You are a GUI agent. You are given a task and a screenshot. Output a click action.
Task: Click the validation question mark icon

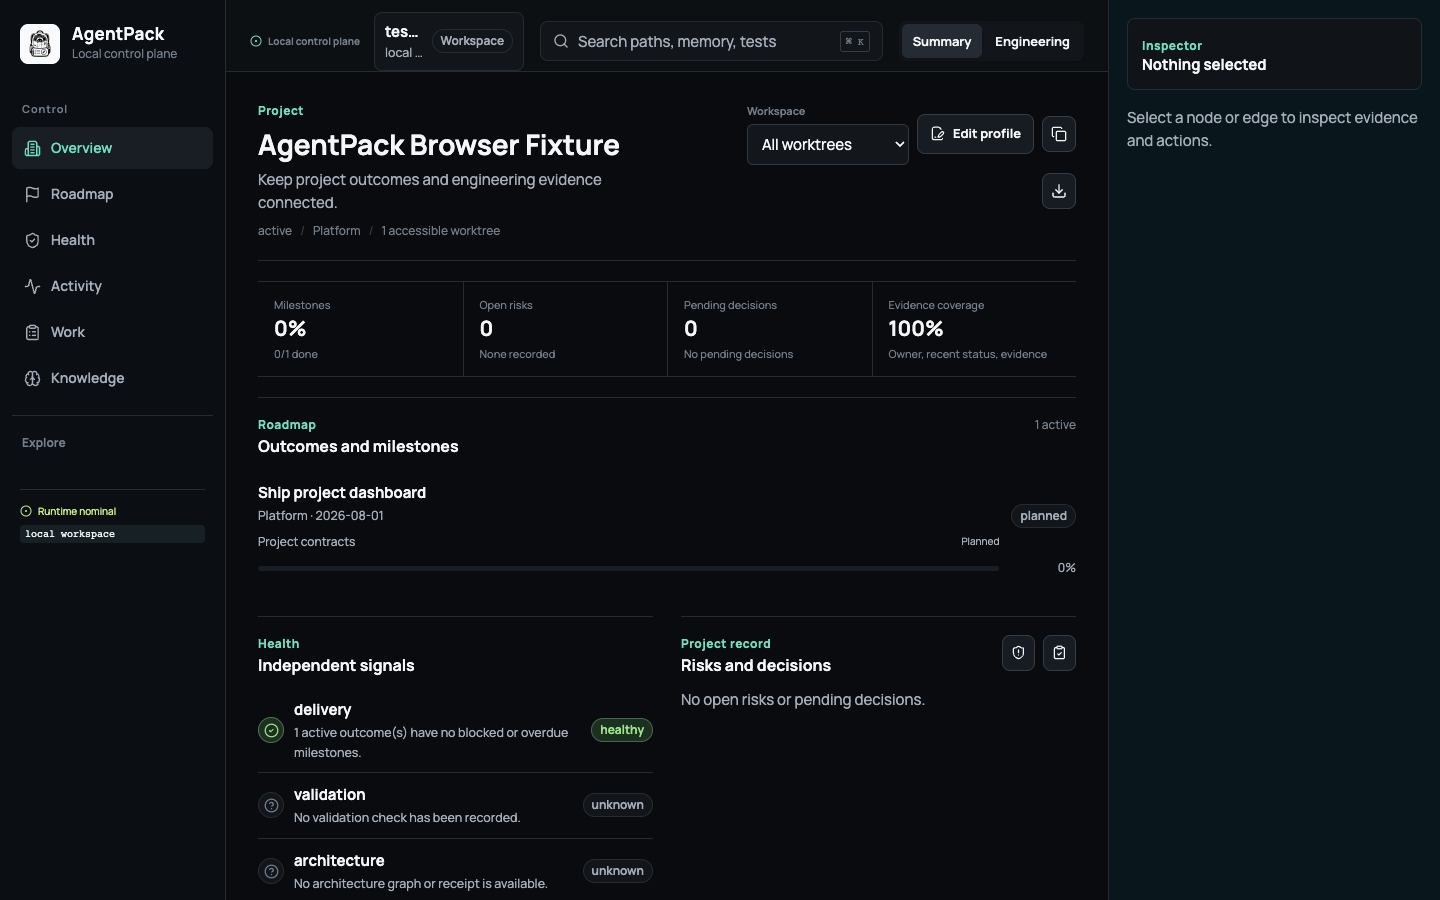coord(271,805)
